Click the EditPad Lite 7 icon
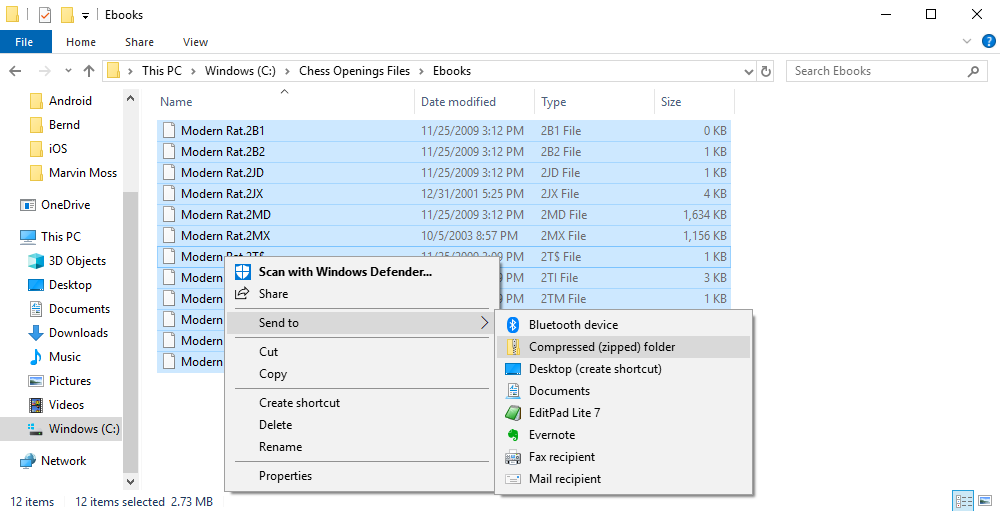The image size is (1000, 511). [x=513, y=413]
